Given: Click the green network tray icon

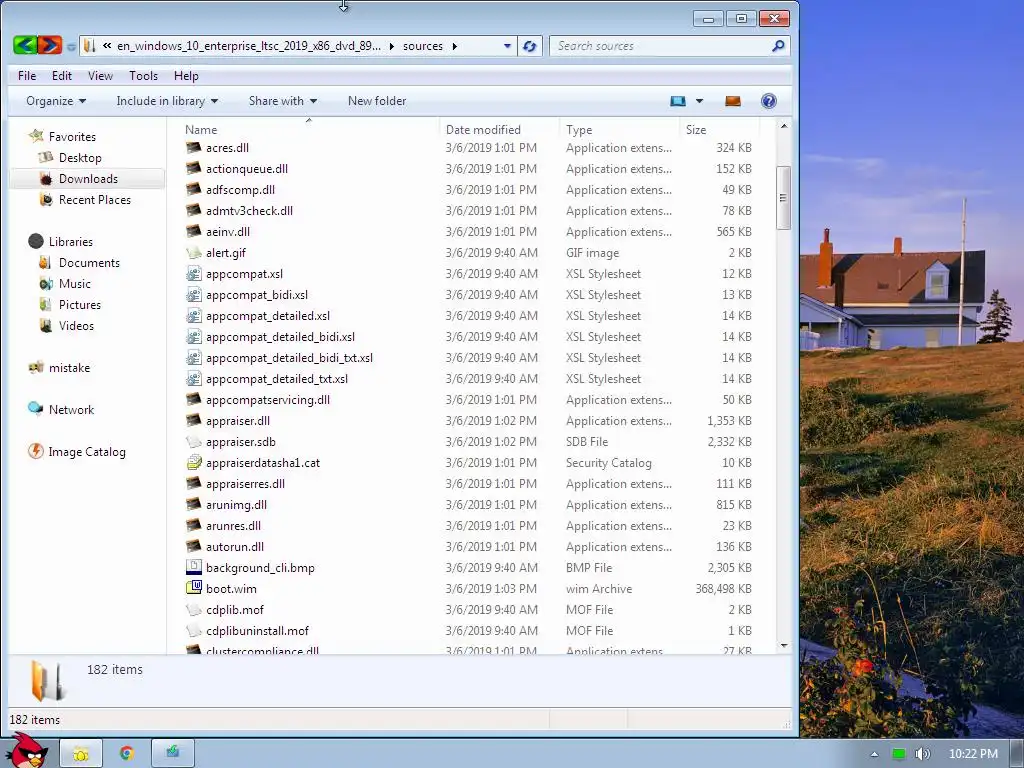Looking at the screenshot, I should point(899,754).
